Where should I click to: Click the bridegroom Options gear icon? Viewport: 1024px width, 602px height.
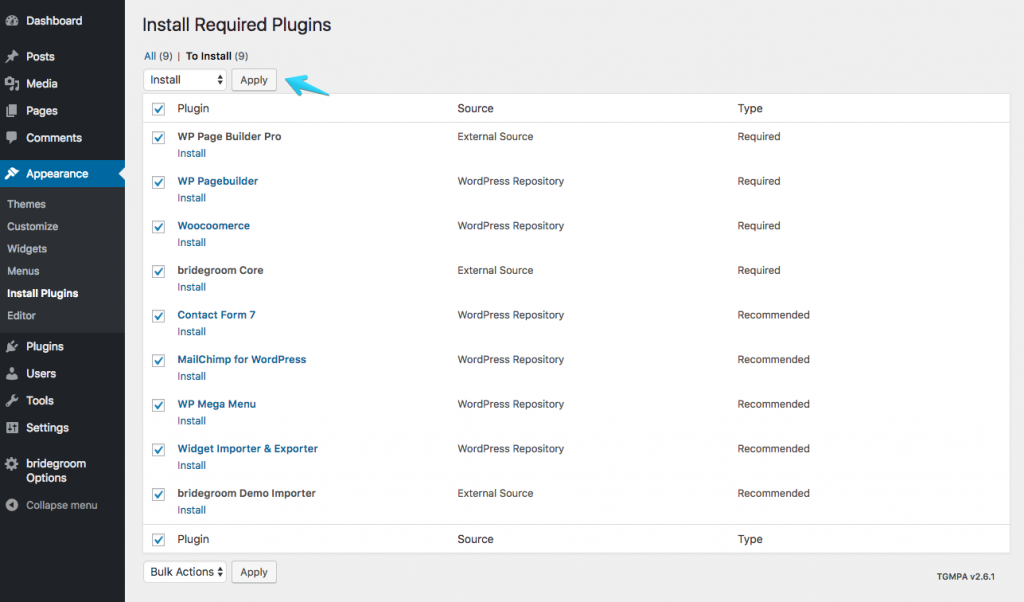tap(12, 464)
